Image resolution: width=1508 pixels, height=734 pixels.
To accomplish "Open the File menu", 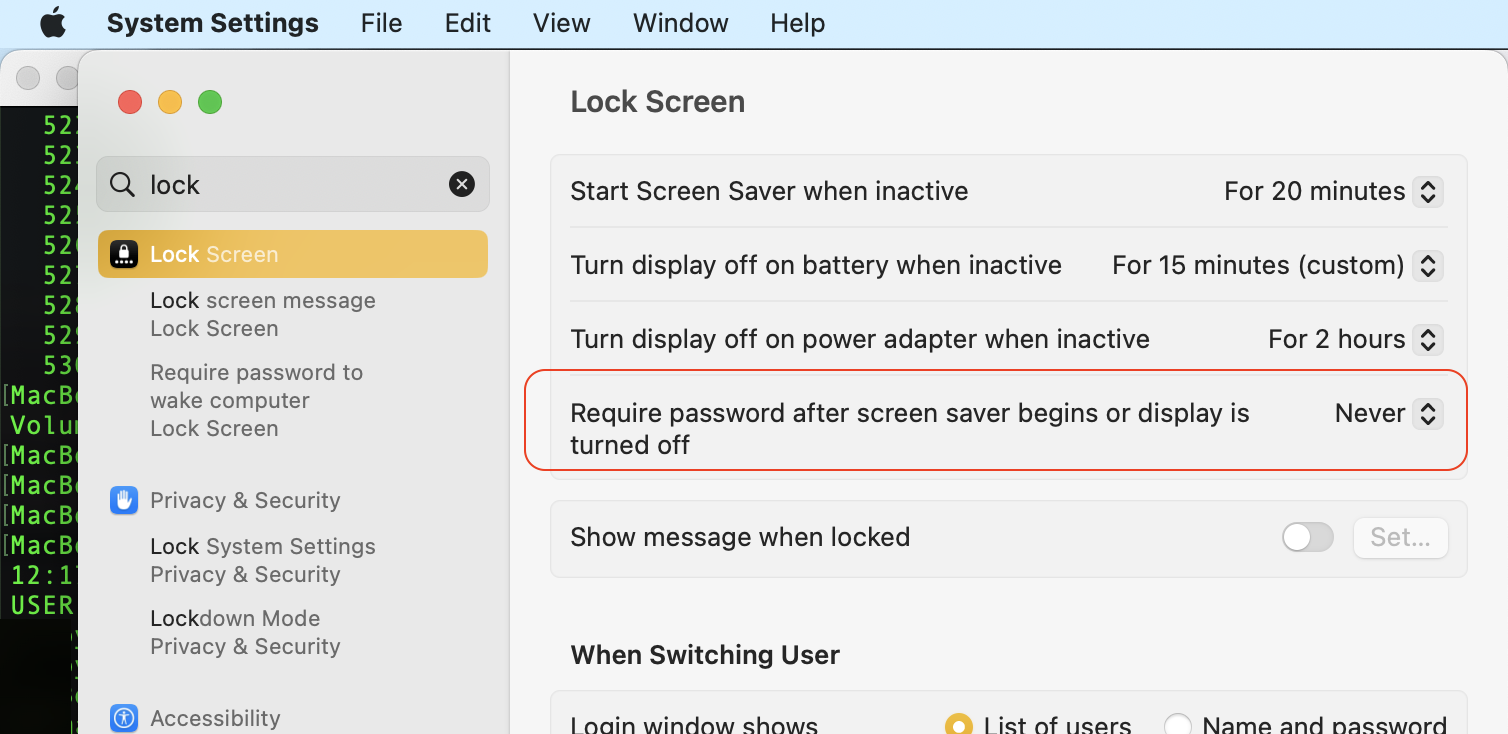I will (x=381, y=23).
